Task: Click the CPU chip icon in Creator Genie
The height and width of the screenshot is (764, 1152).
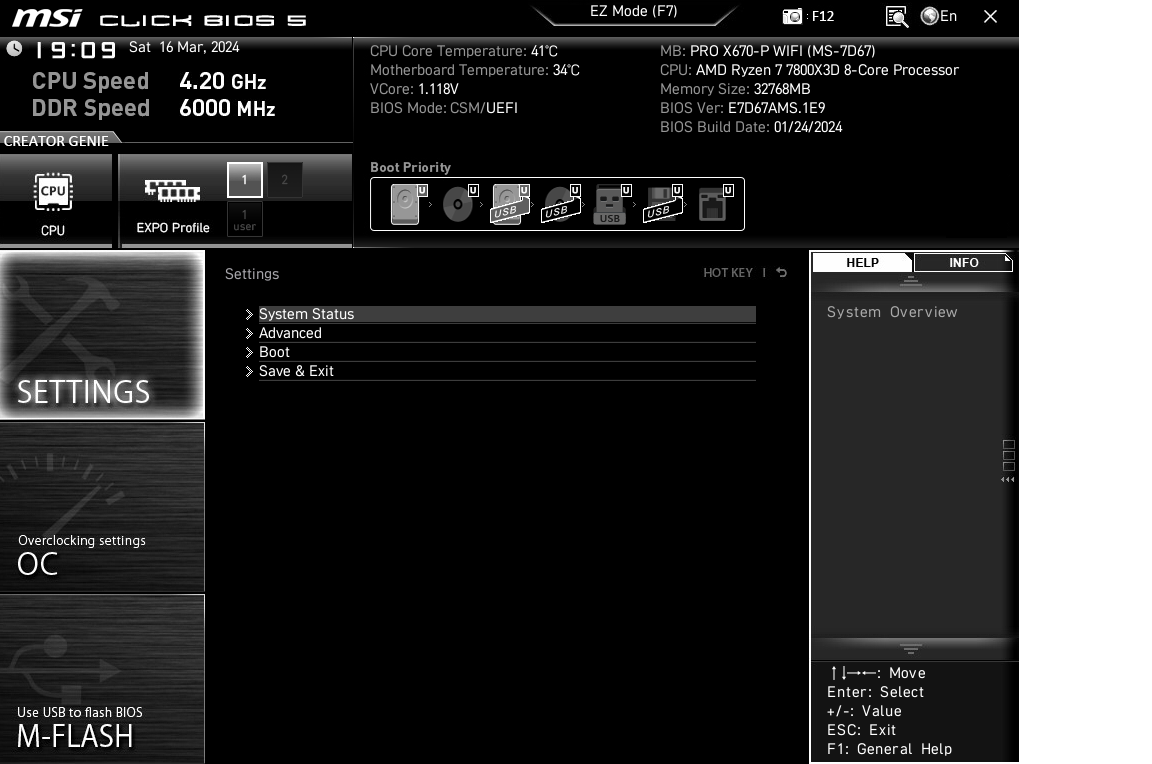Action: [53, 192]
